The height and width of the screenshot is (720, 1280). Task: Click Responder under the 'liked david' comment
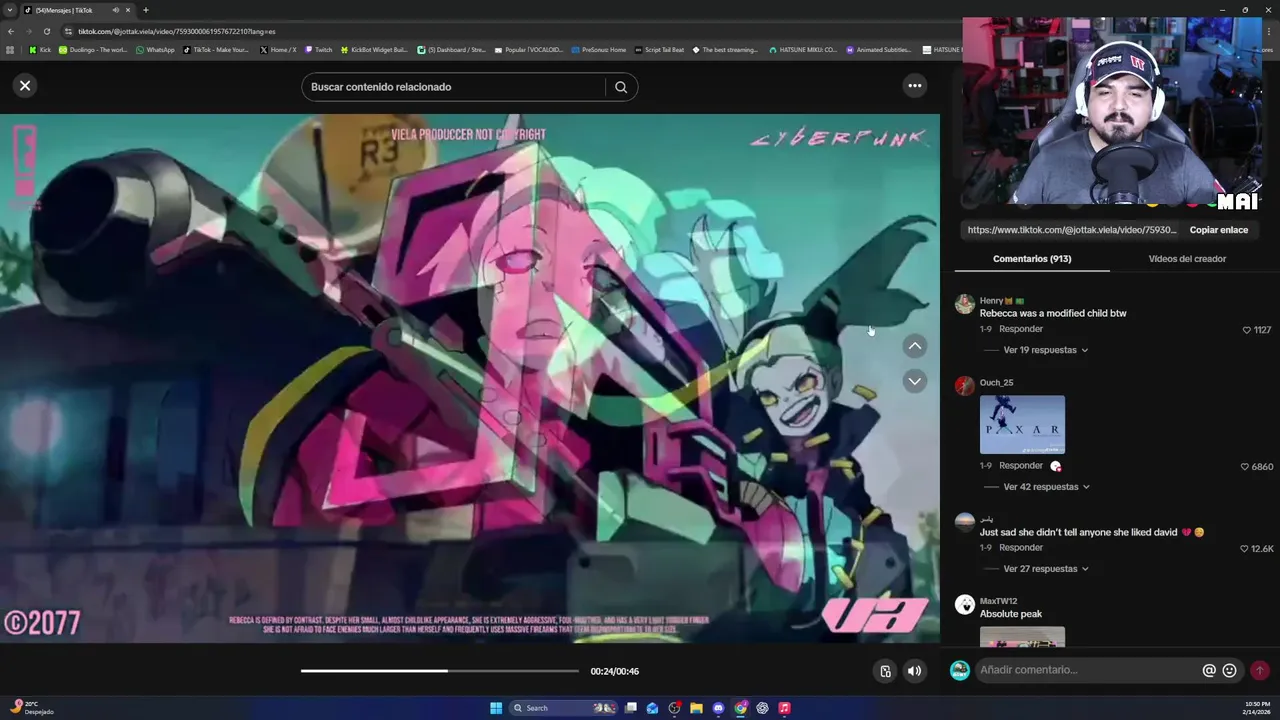point(1021,547)
